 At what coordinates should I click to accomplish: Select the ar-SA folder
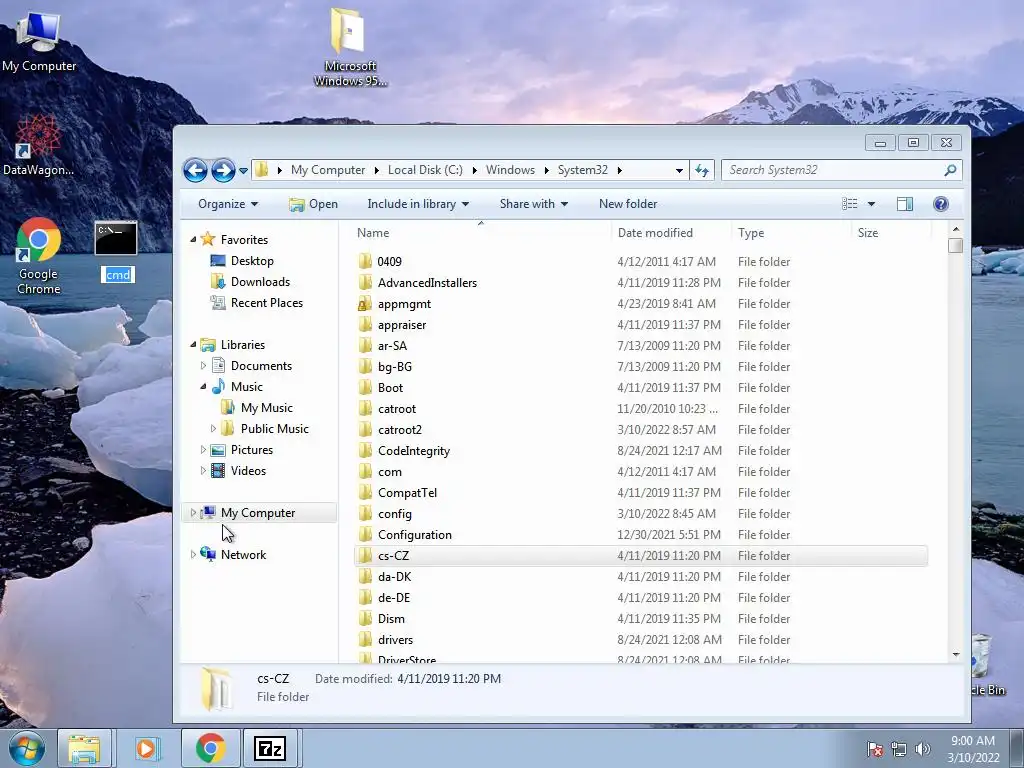coord(392,345)
